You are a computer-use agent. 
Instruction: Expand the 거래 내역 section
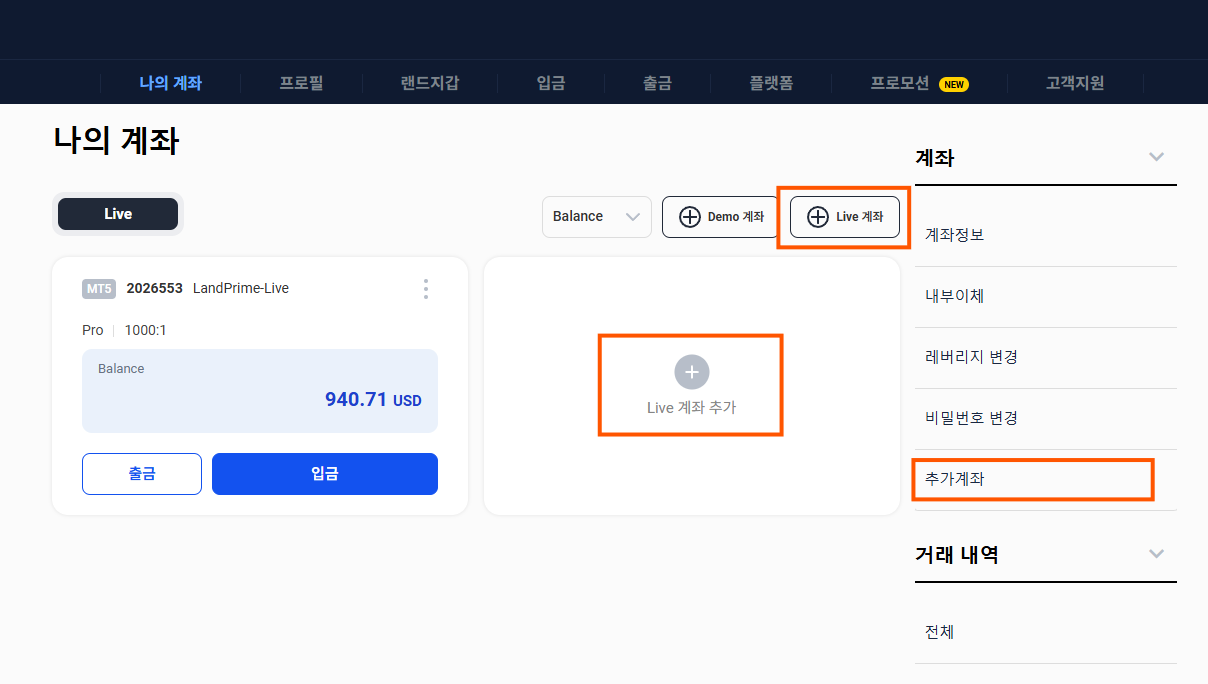pyautogui.click(x=1156, y=553)
